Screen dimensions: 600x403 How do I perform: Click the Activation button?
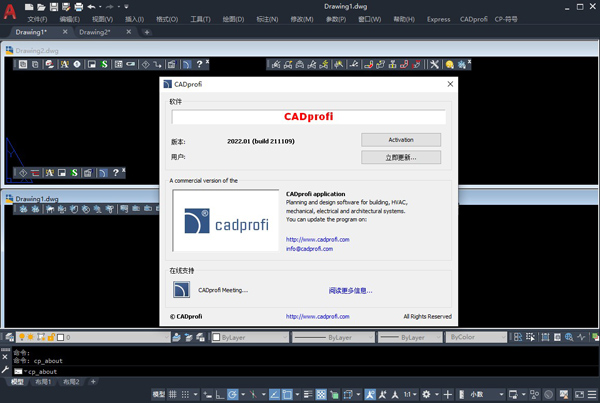(x=401, y=140)
